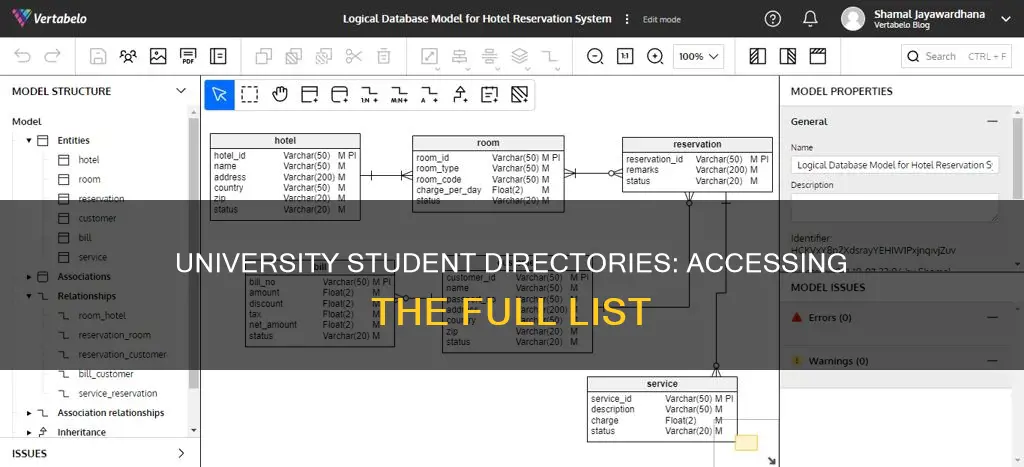Select the inheritance tool
Viewport: 1024px width, 467px height.
pyautogui.click(x=460, y=95)
